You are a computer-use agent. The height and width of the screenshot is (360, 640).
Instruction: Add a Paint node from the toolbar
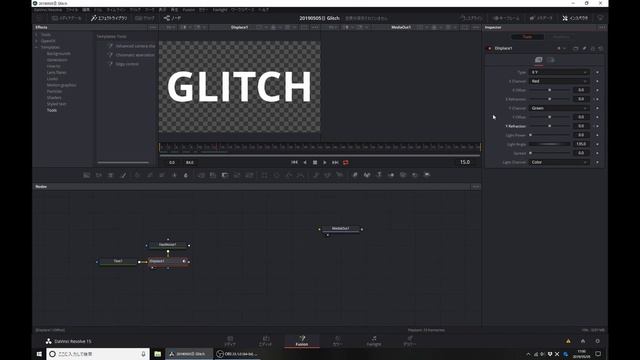pyautogui.click(x=123, y=175)
